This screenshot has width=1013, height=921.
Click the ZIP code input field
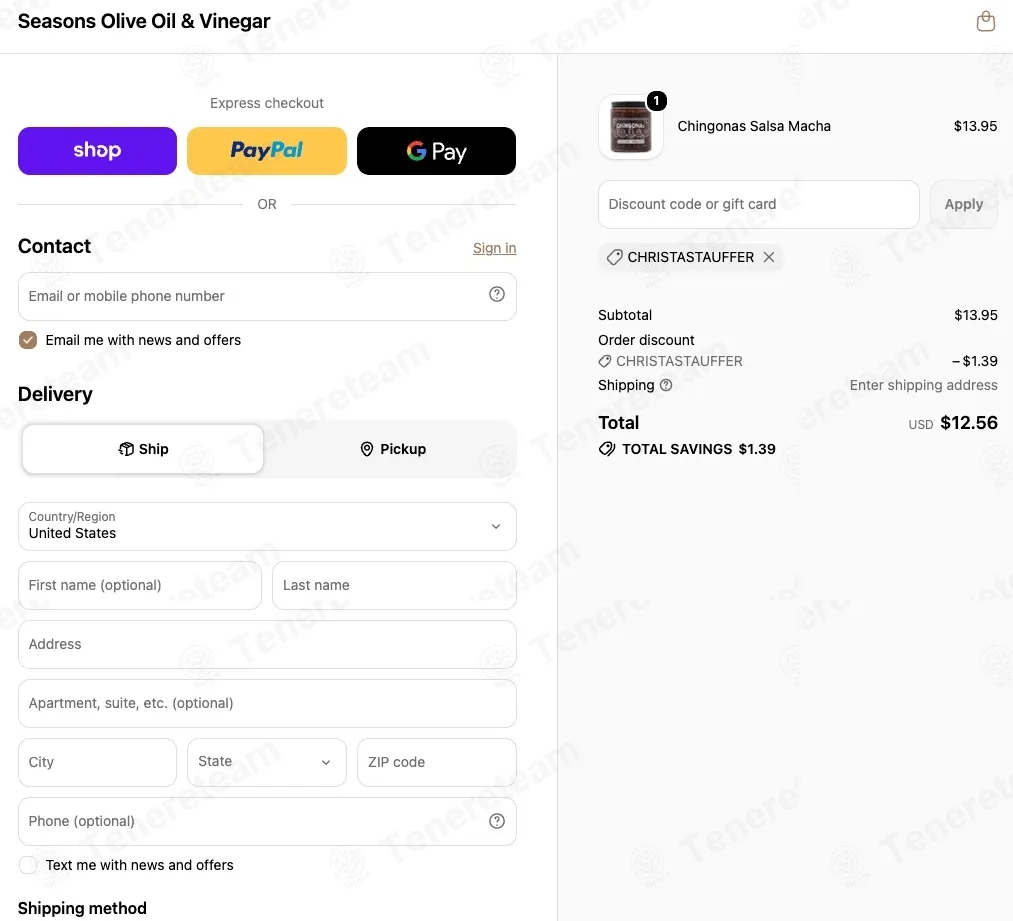436,762
